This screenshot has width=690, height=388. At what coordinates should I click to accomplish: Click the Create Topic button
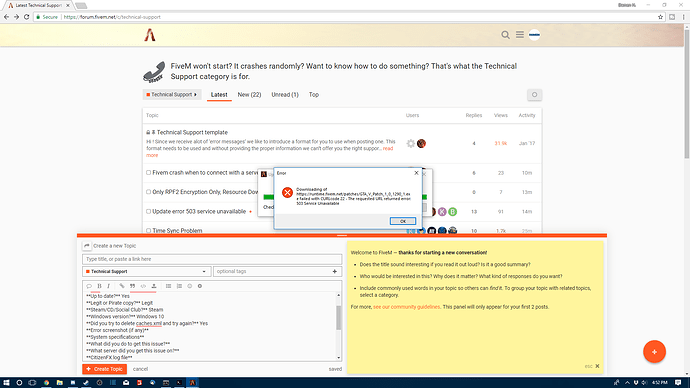(x=104, y=369)
